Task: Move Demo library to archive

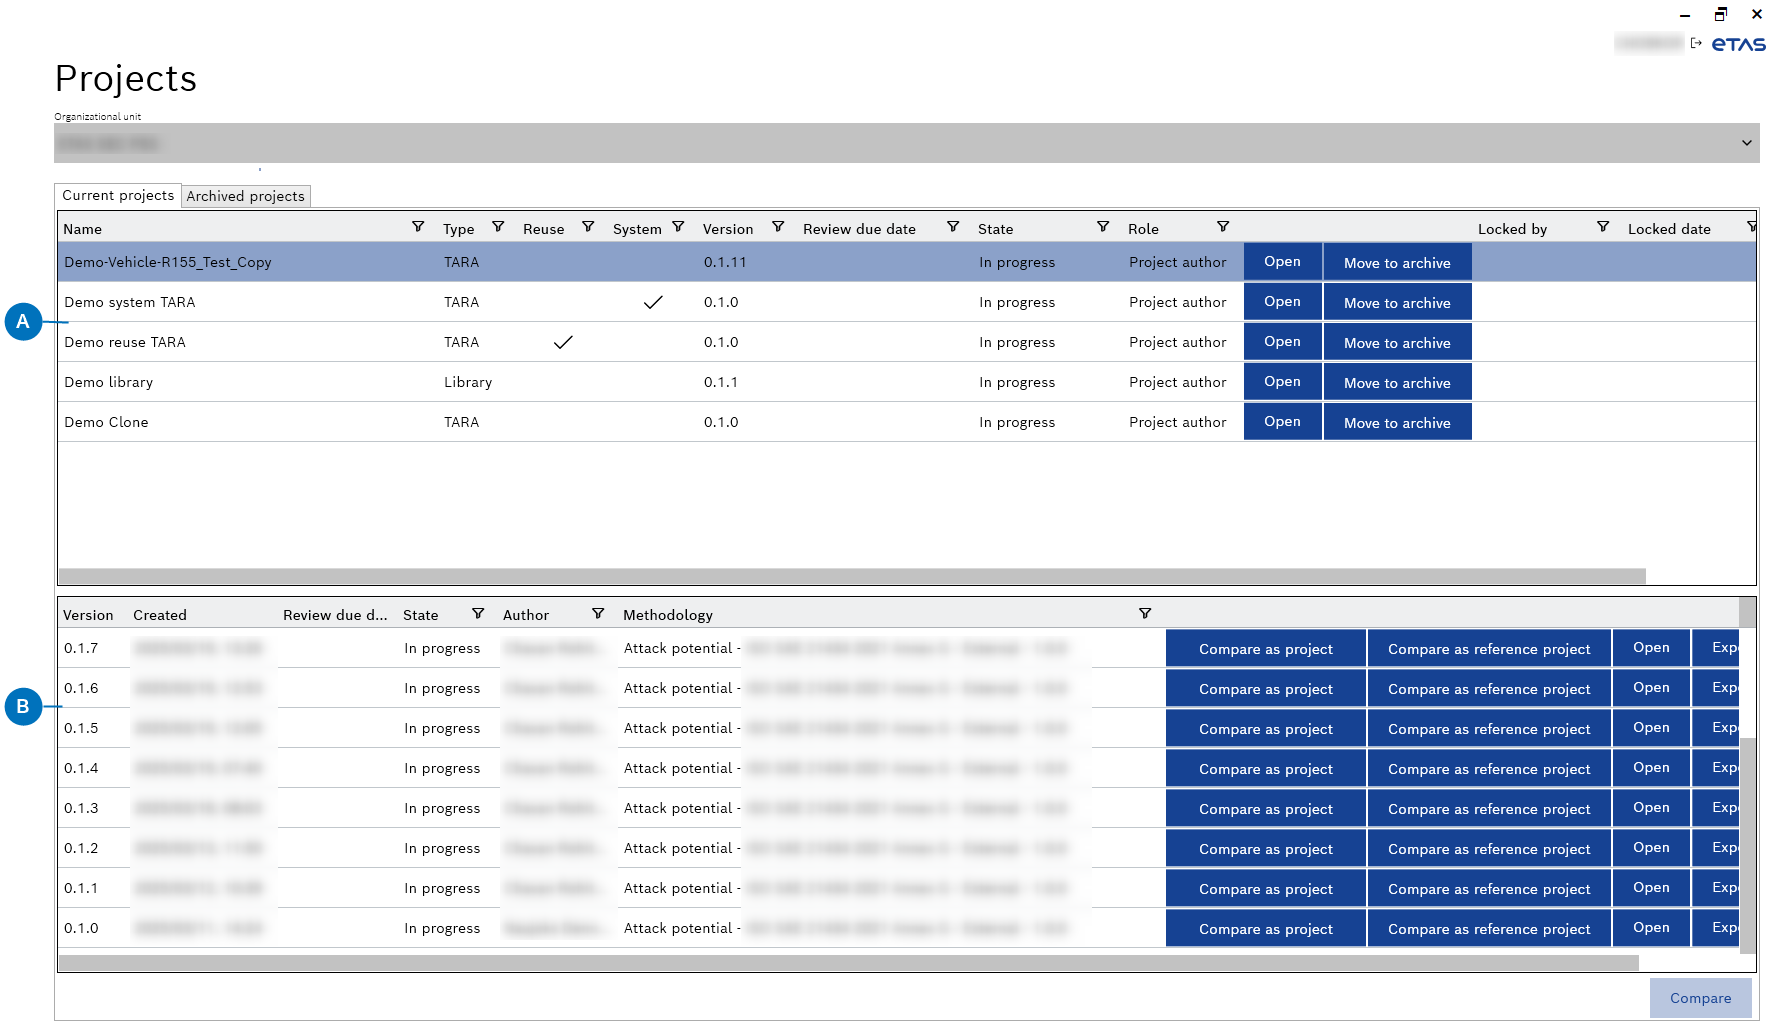Action: pyautogui.click(x=1396, y=382)
